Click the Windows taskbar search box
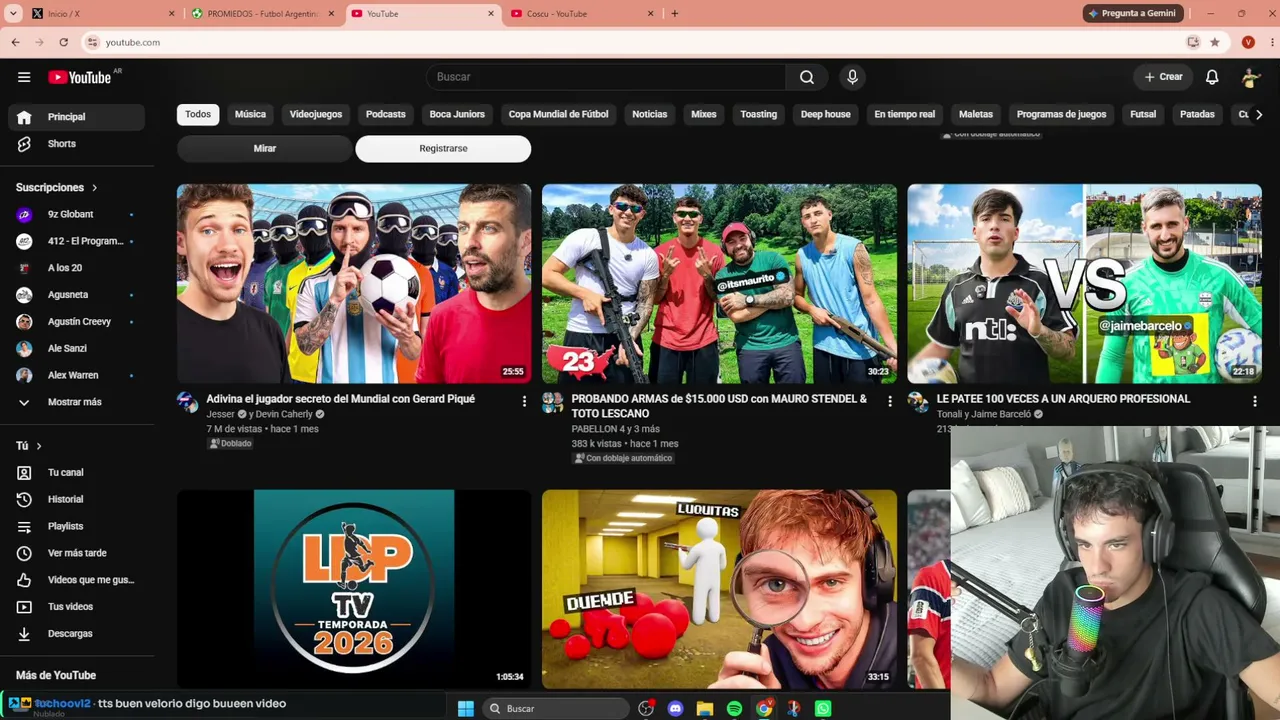1280x720 pixels. pos(555,708)
